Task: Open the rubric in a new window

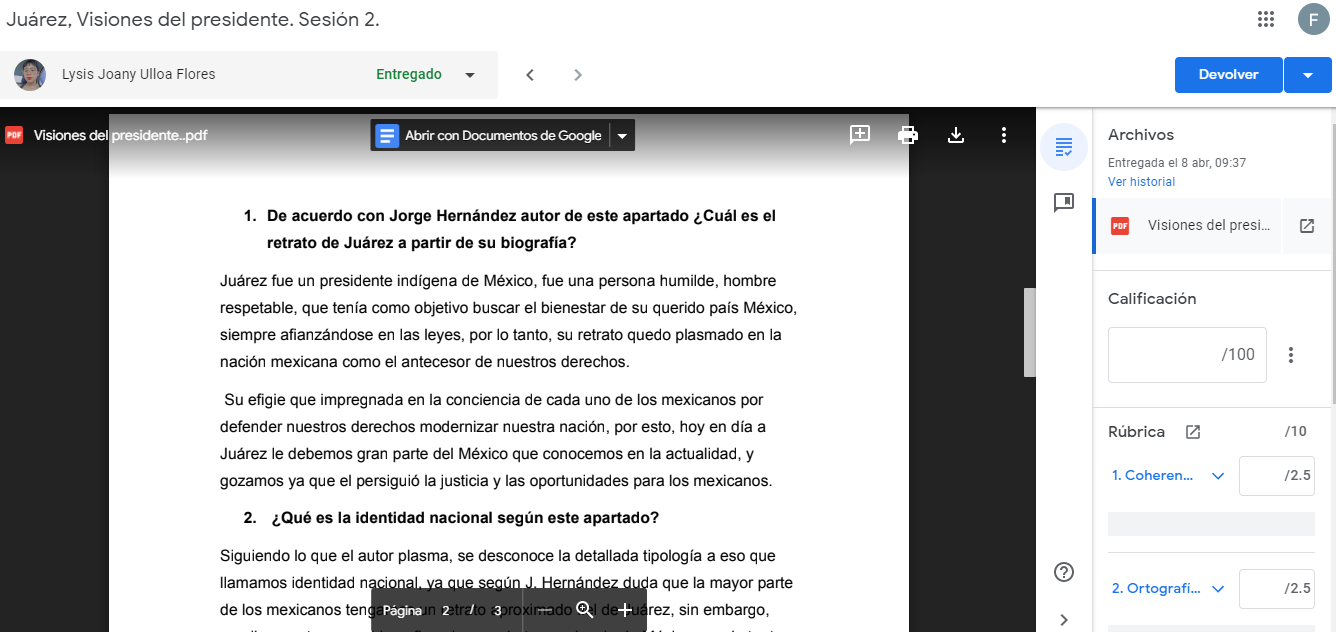Action: 1193,432
